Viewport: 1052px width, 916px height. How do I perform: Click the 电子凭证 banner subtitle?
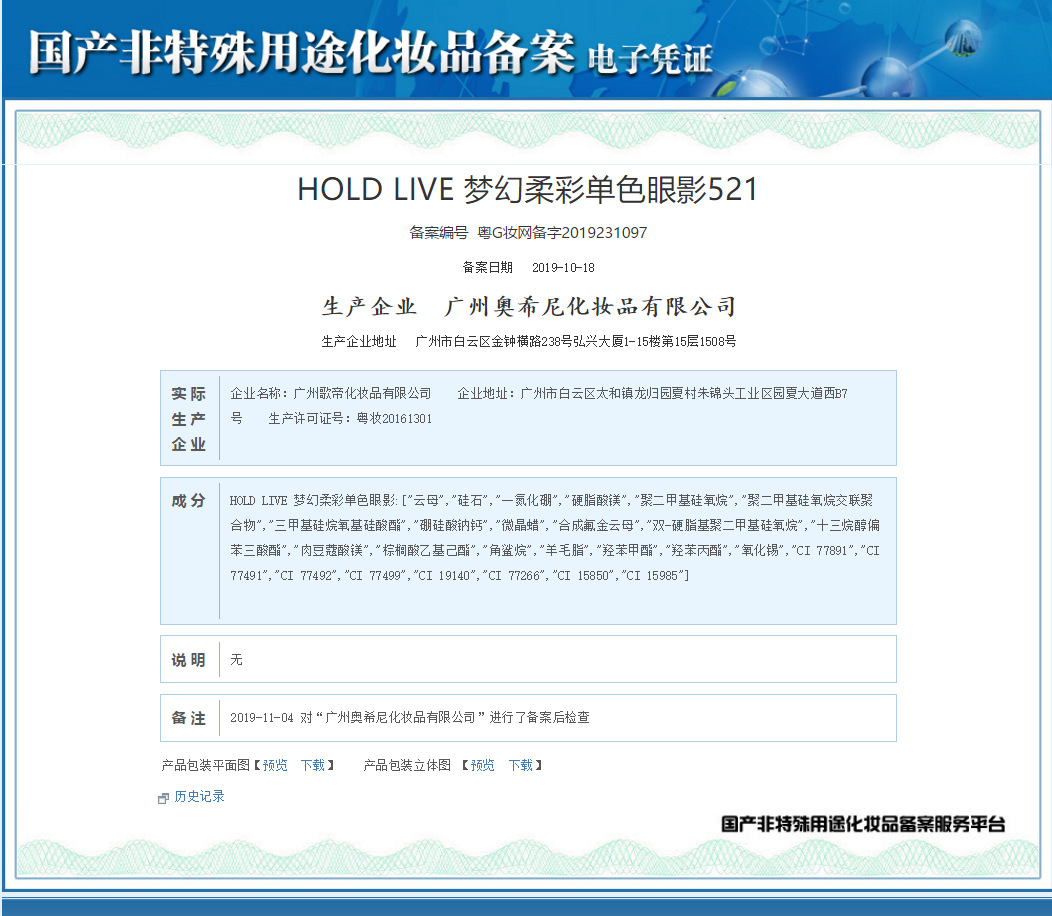(649, 59)
